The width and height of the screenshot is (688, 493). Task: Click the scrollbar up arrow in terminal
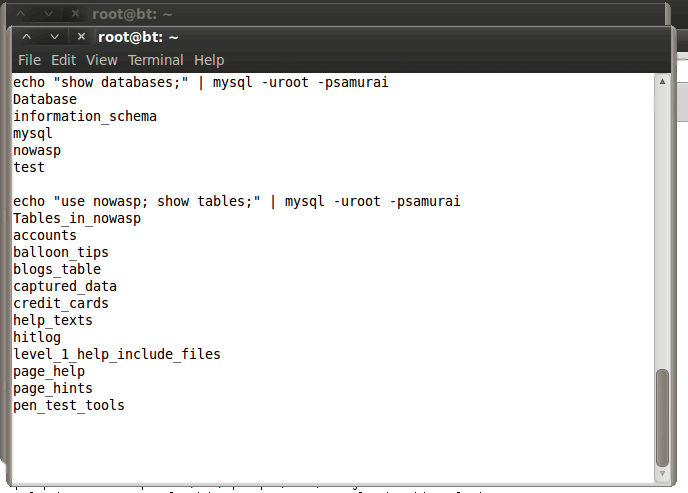(661, 81)
